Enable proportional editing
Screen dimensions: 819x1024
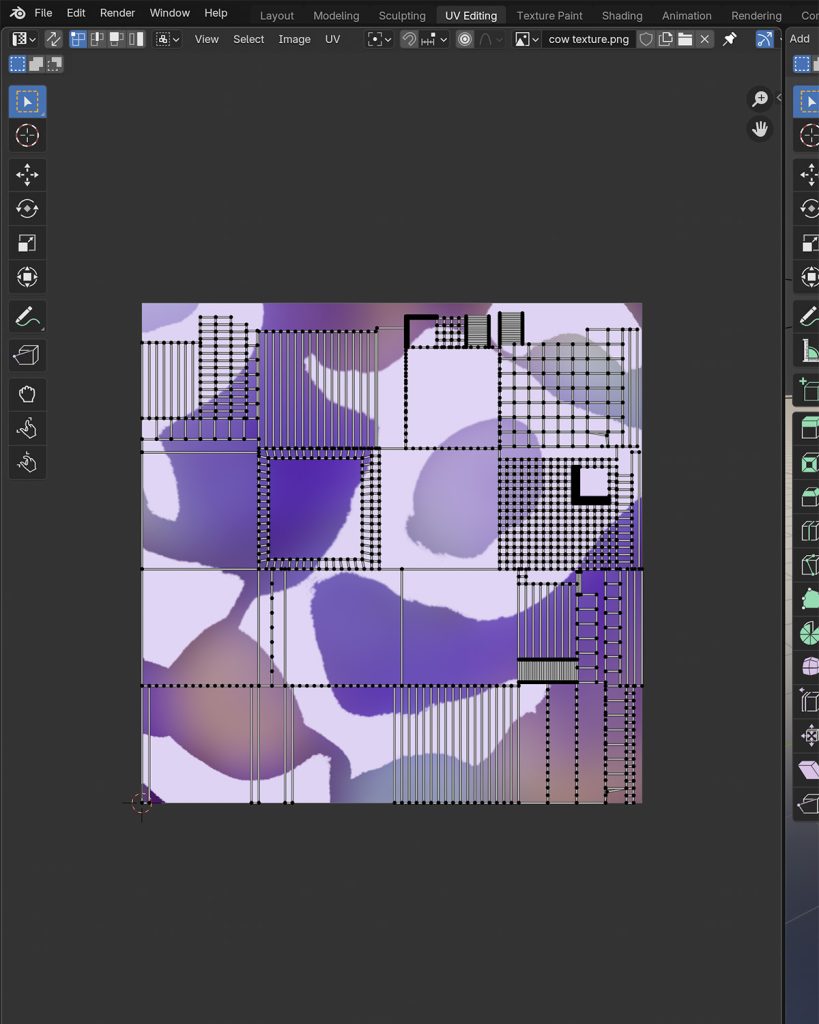pos(465,39)
